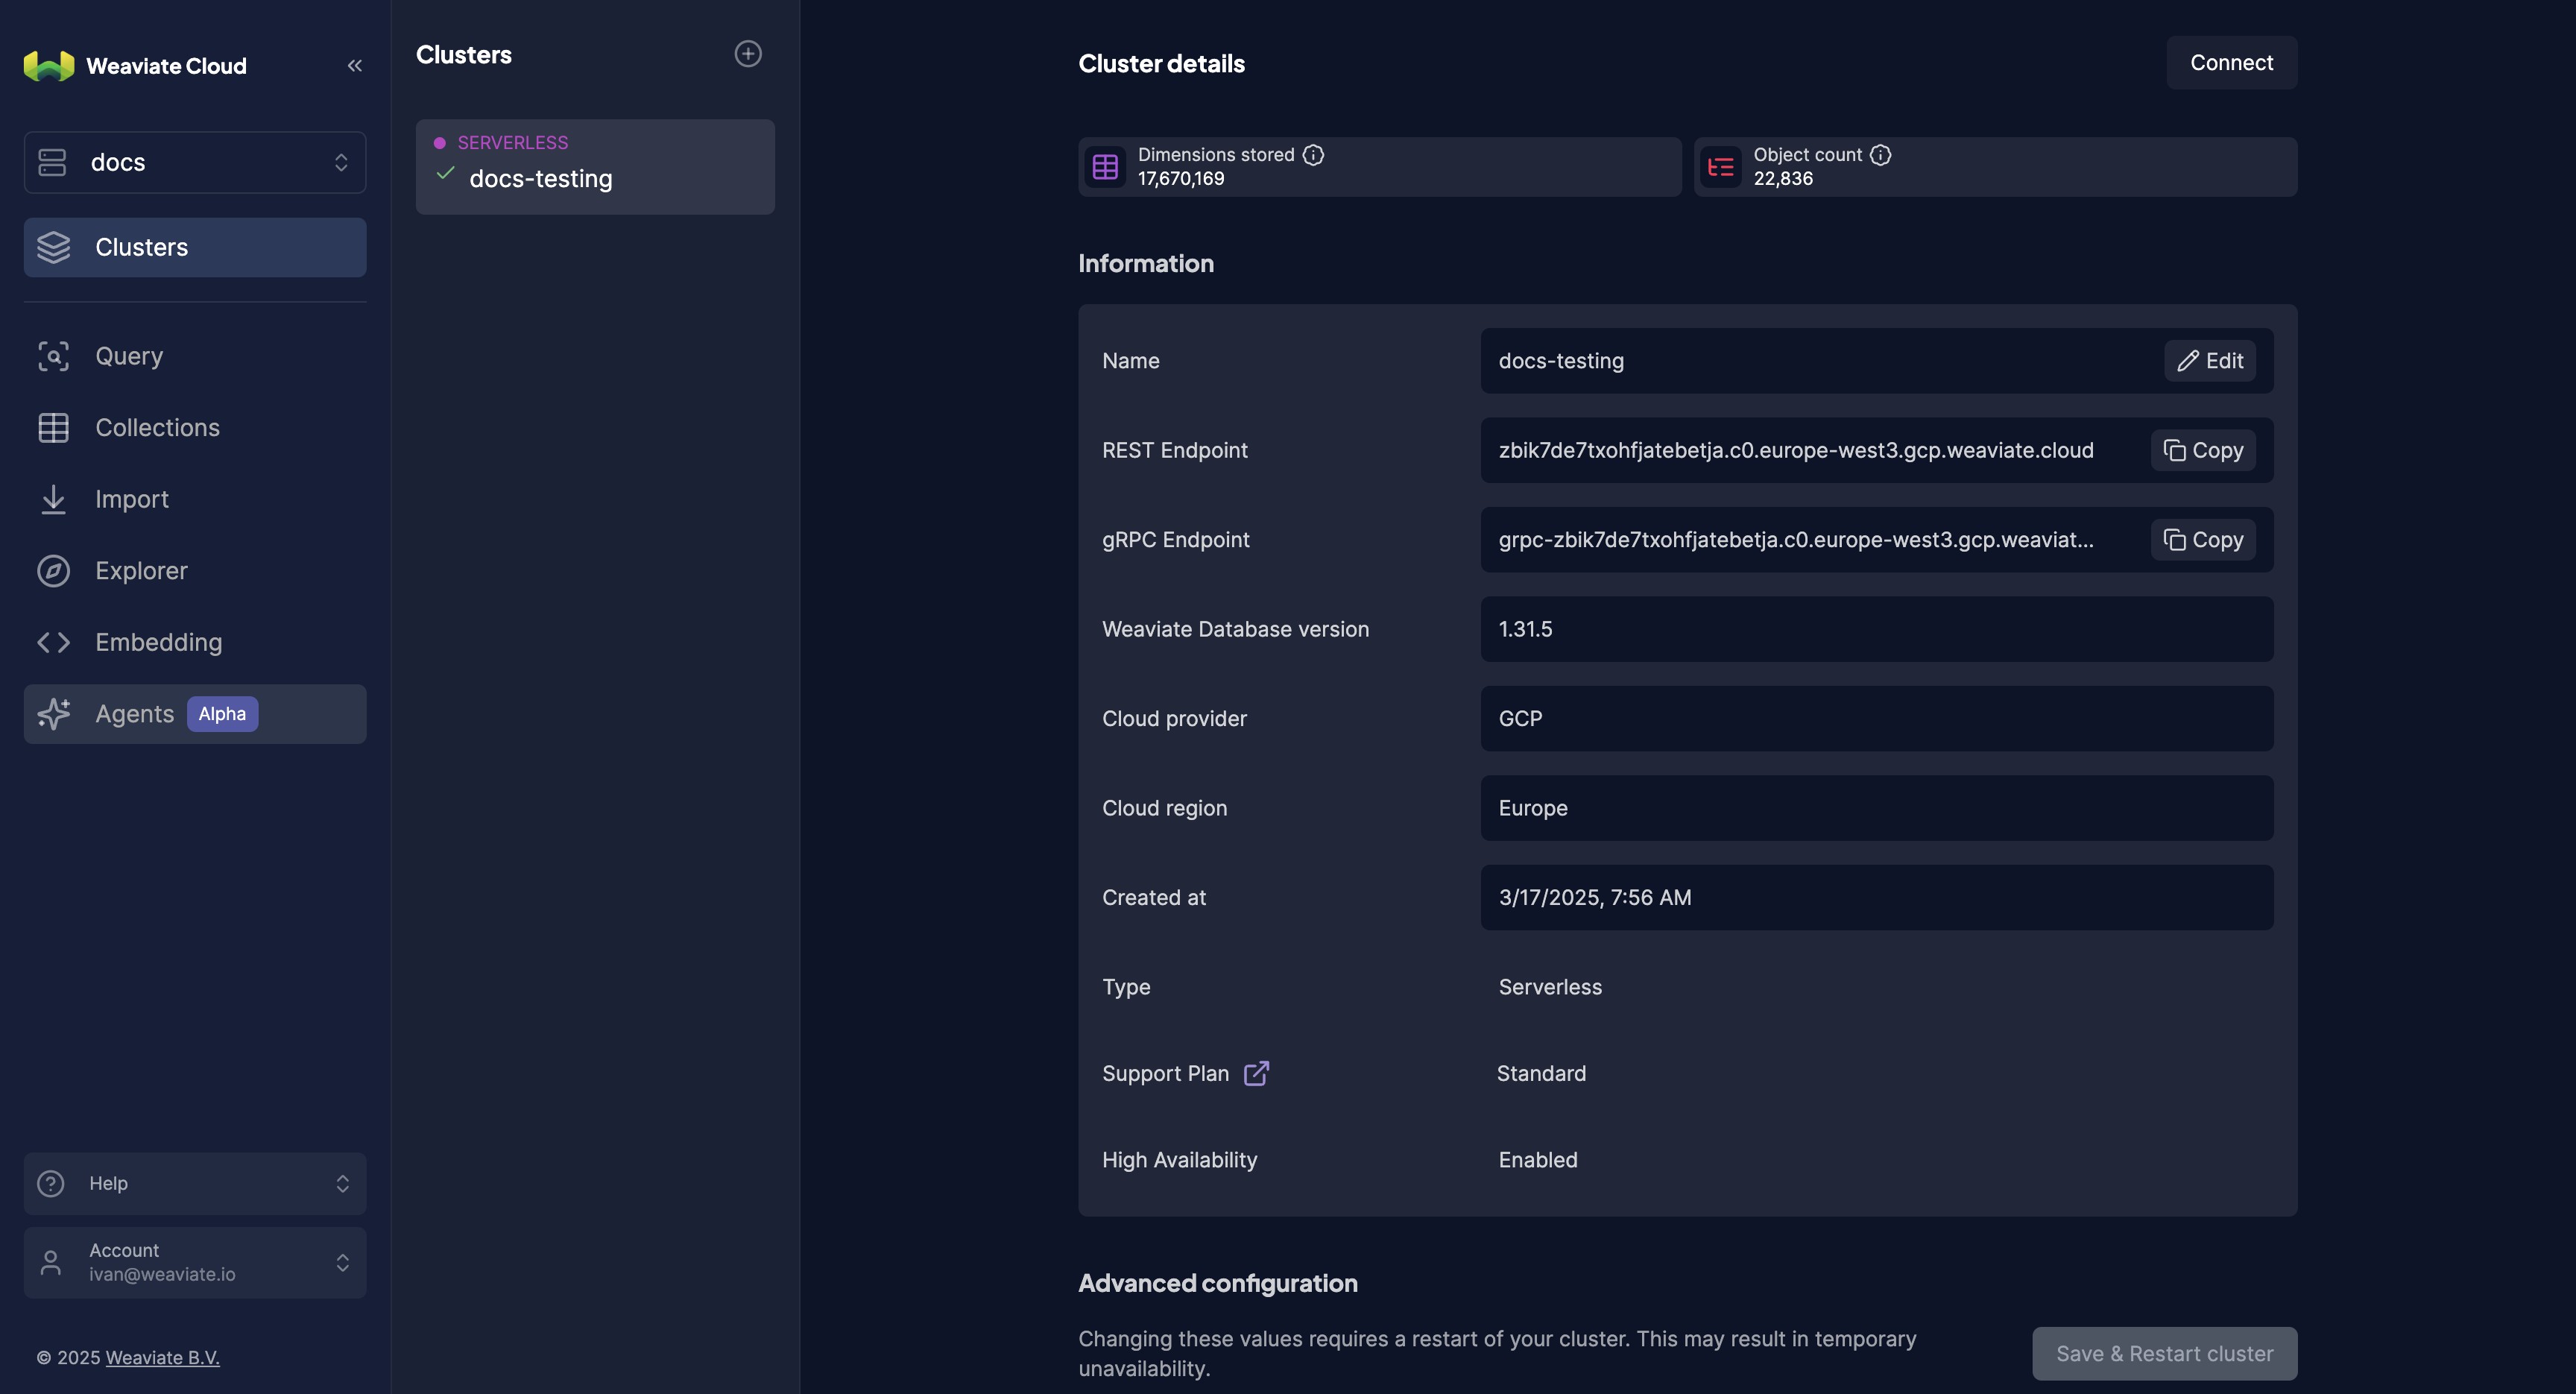The height and width of the screenshot is (1394, 2576).
Task: Click the Dimensions stored grid icon
Action: (x=1105, y=167)
